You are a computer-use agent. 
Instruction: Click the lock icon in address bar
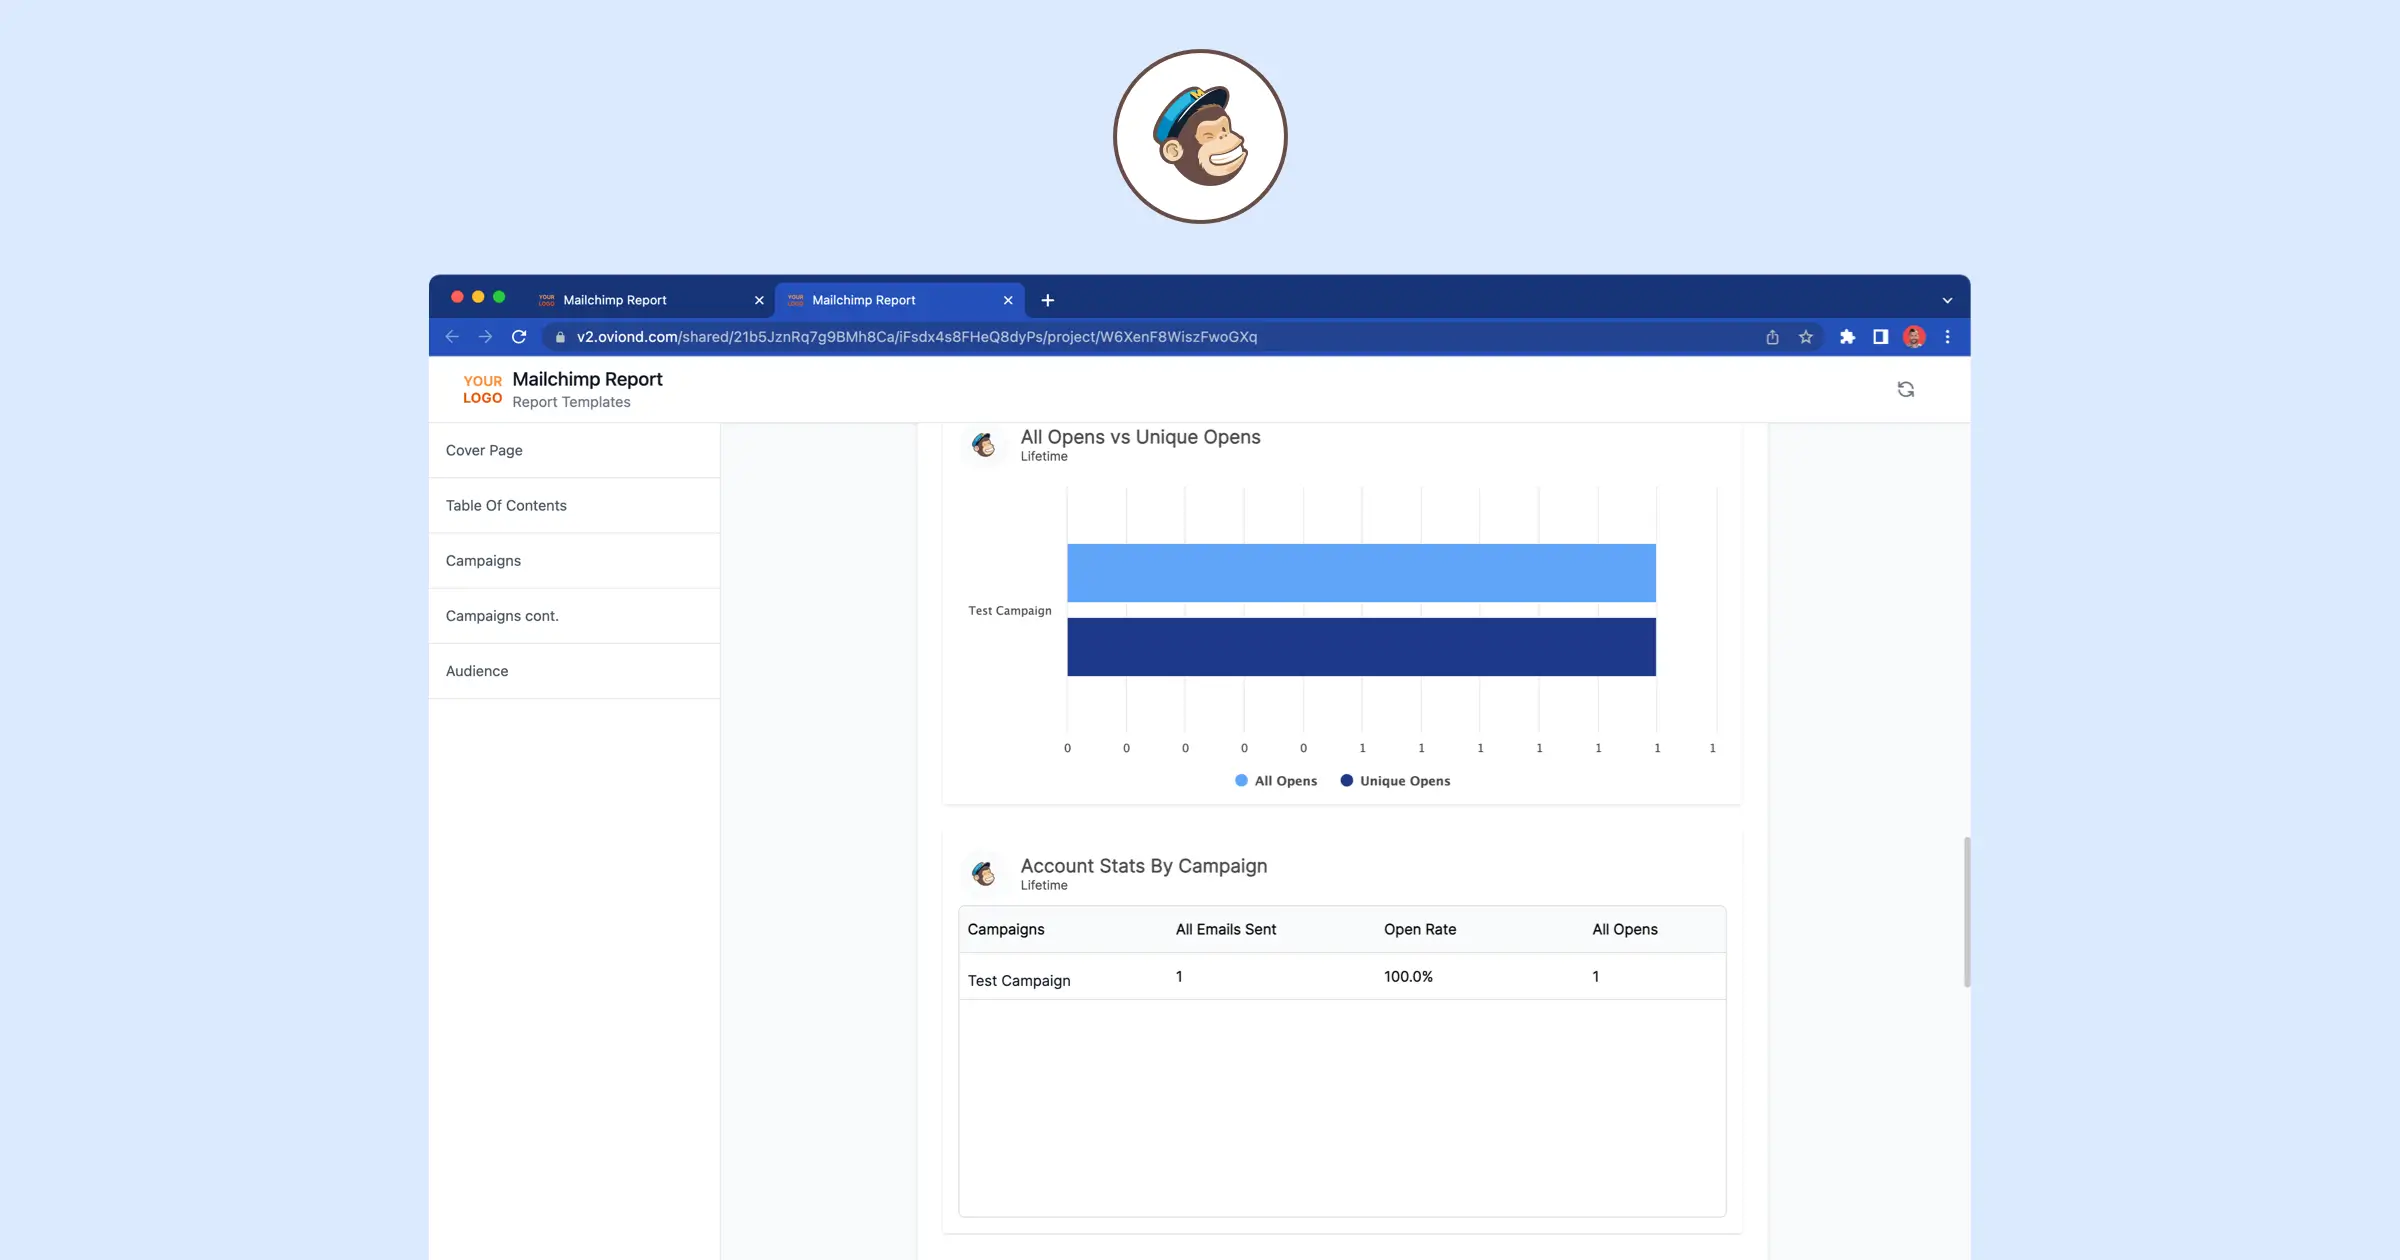(560, 337)
